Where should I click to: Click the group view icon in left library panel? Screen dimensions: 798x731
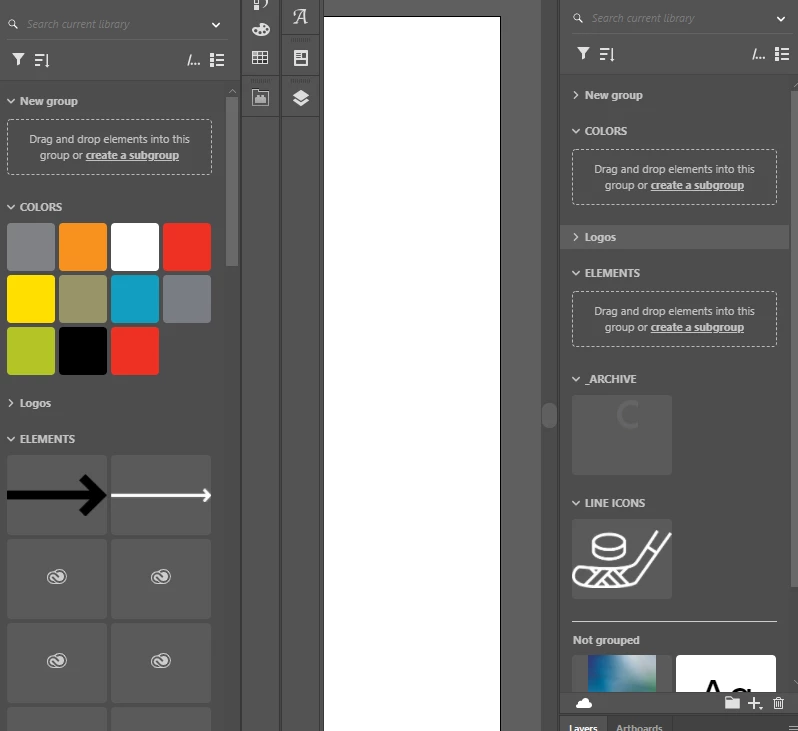pos(193,60)
